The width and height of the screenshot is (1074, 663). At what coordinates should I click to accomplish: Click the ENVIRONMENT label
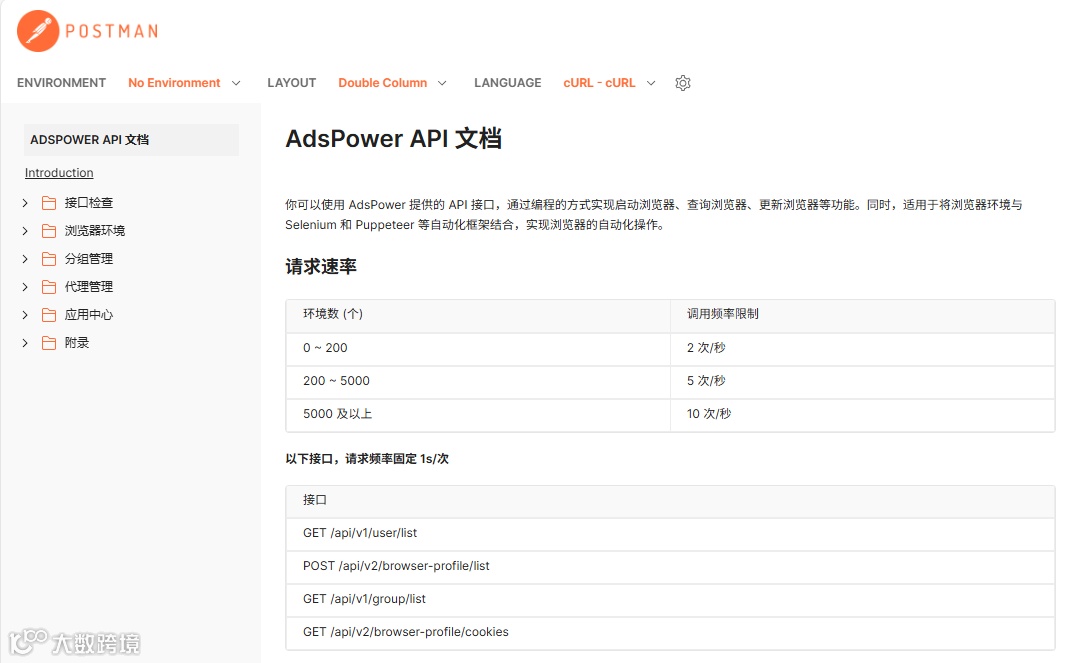(62, 83)
